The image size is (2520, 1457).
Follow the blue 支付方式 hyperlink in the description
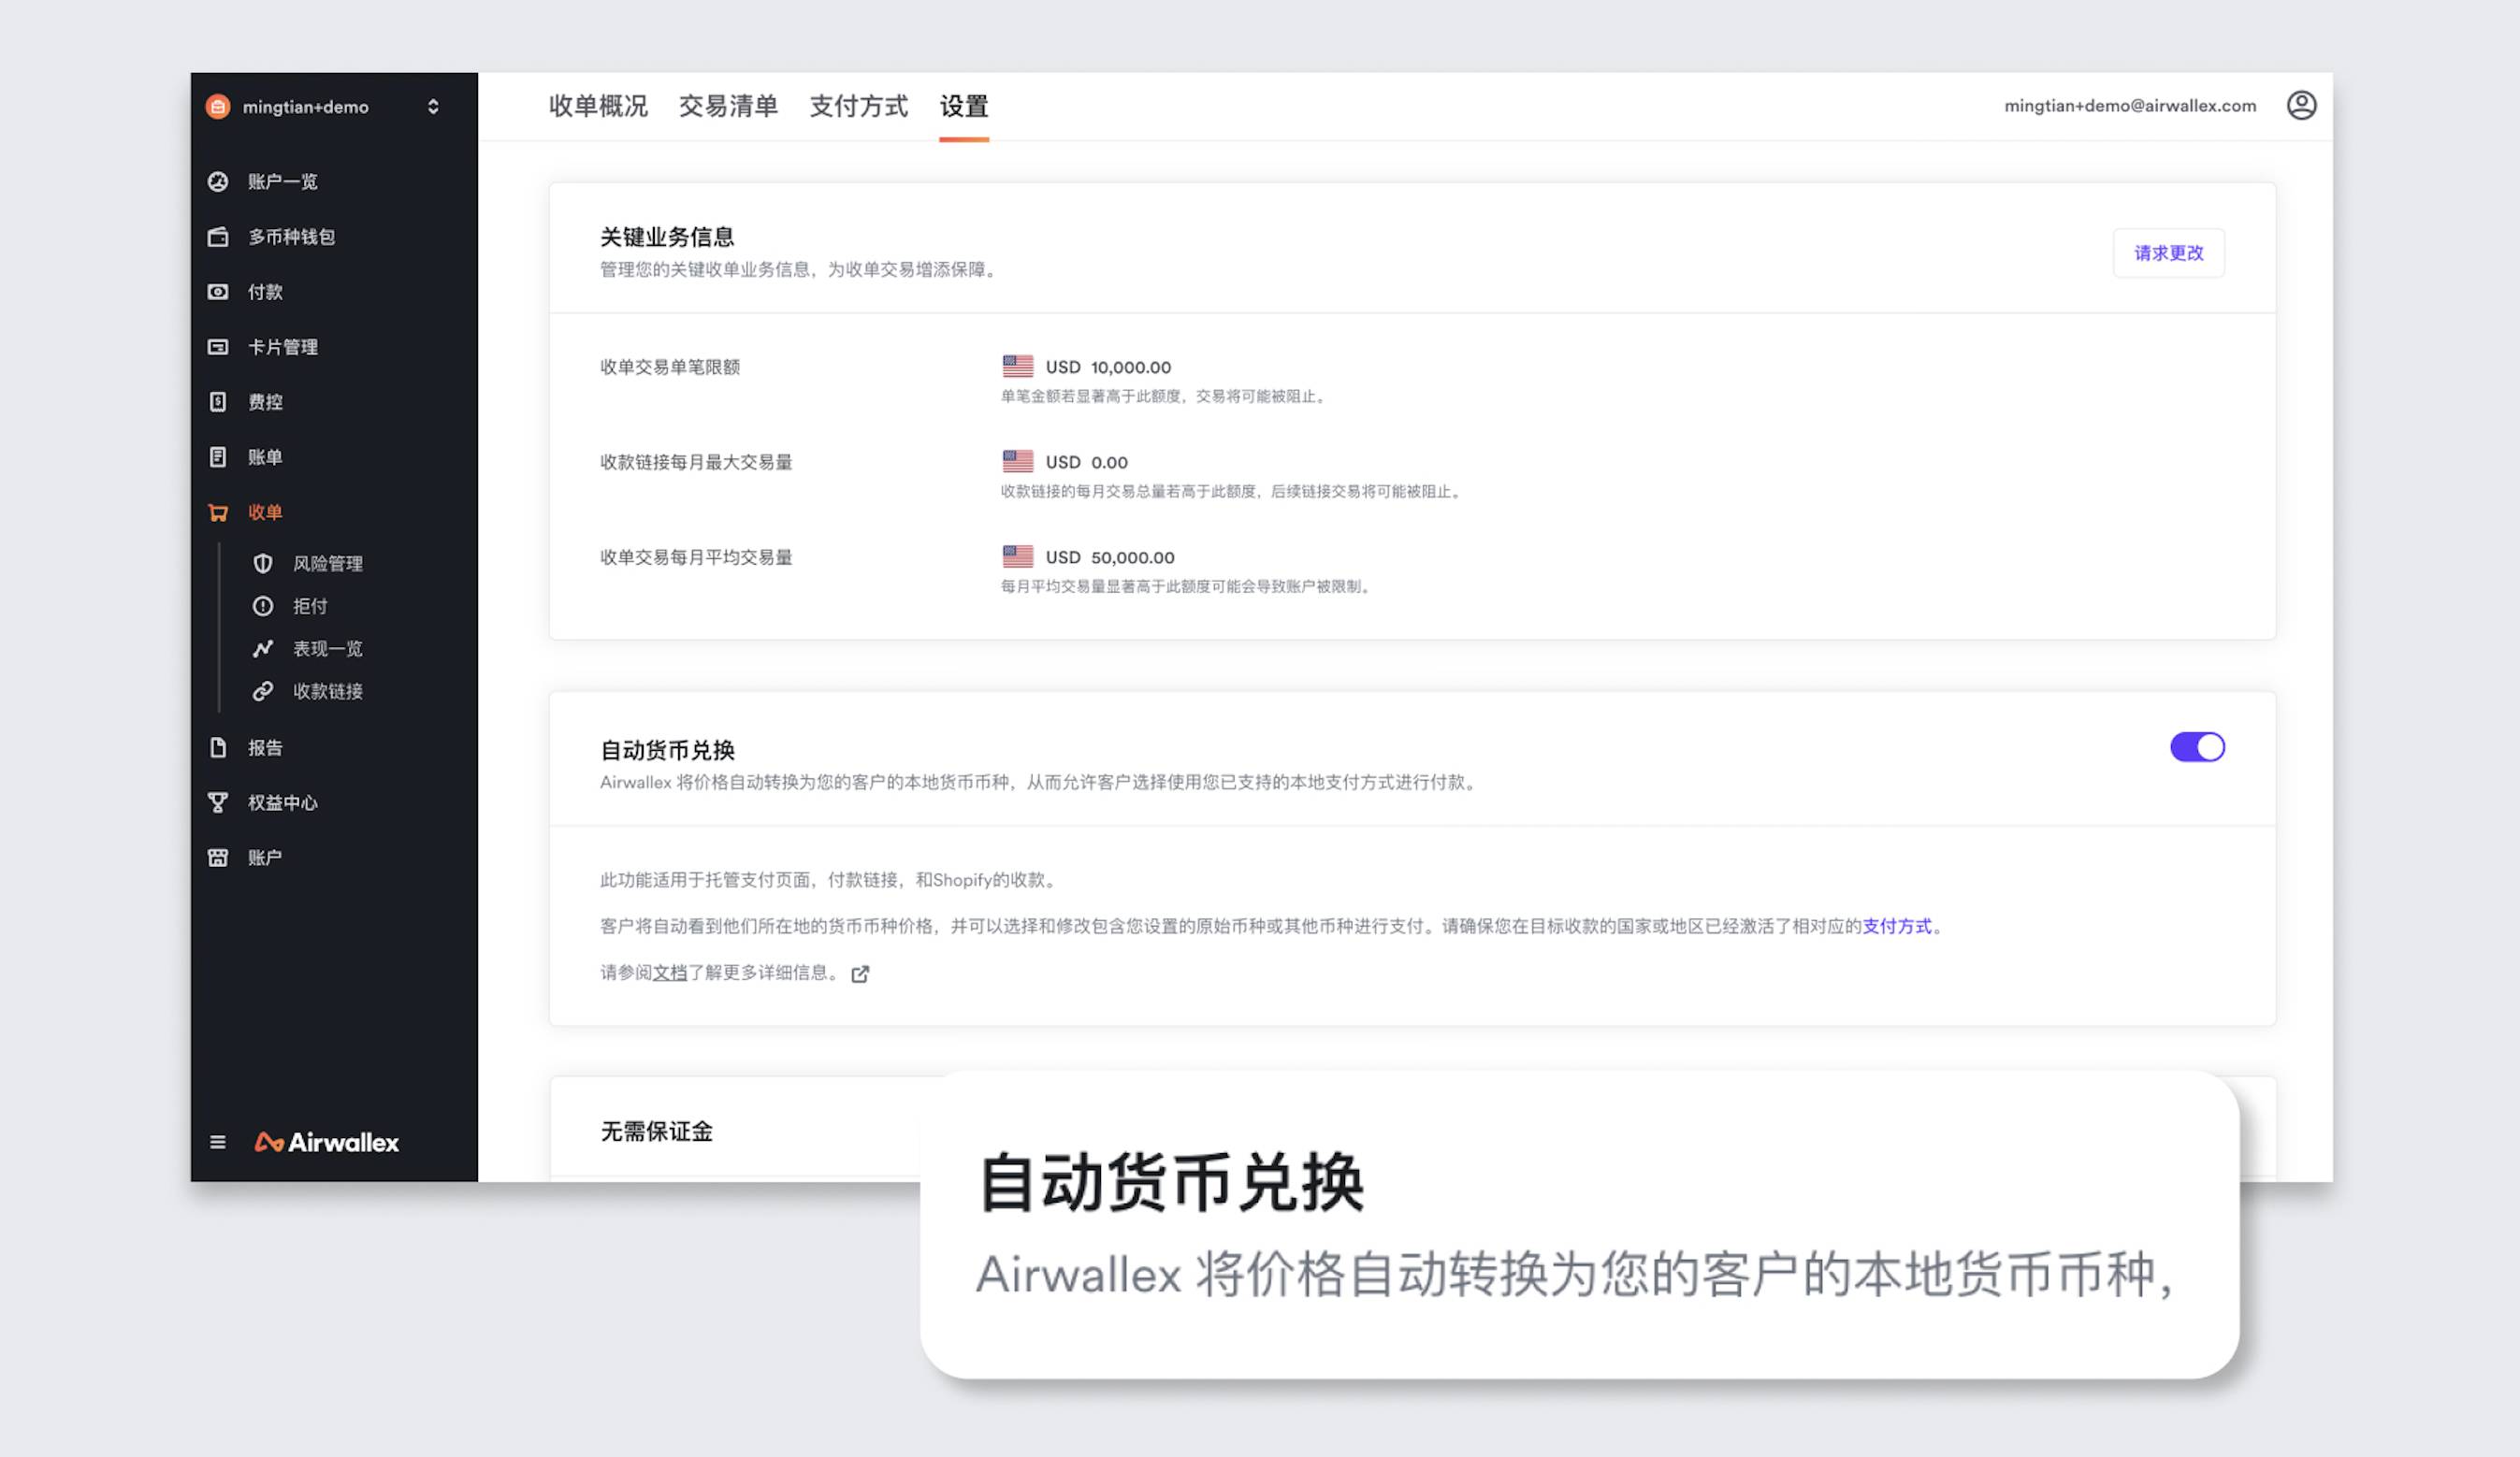coord(1897,926)
